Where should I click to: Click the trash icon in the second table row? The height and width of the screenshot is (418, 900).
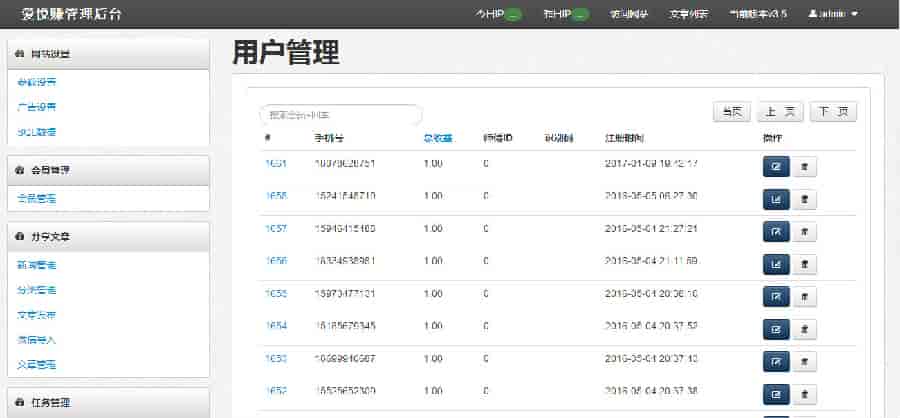coord(805,199)
